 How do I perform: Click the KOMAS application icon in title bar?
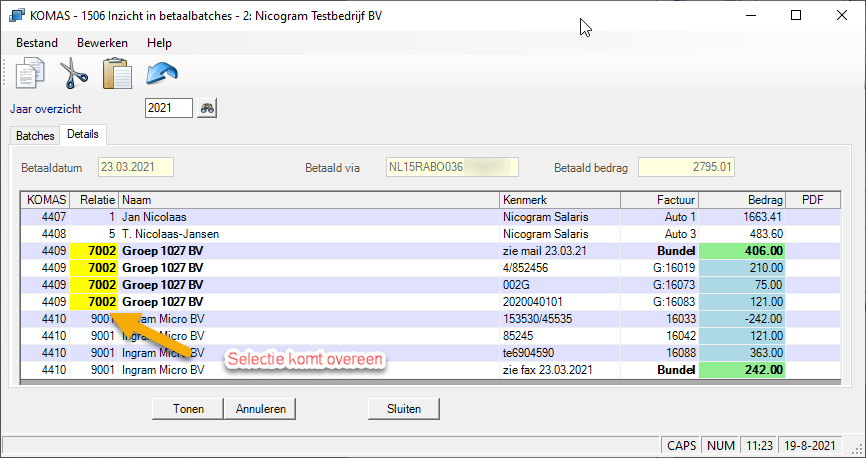pos(17,15)
